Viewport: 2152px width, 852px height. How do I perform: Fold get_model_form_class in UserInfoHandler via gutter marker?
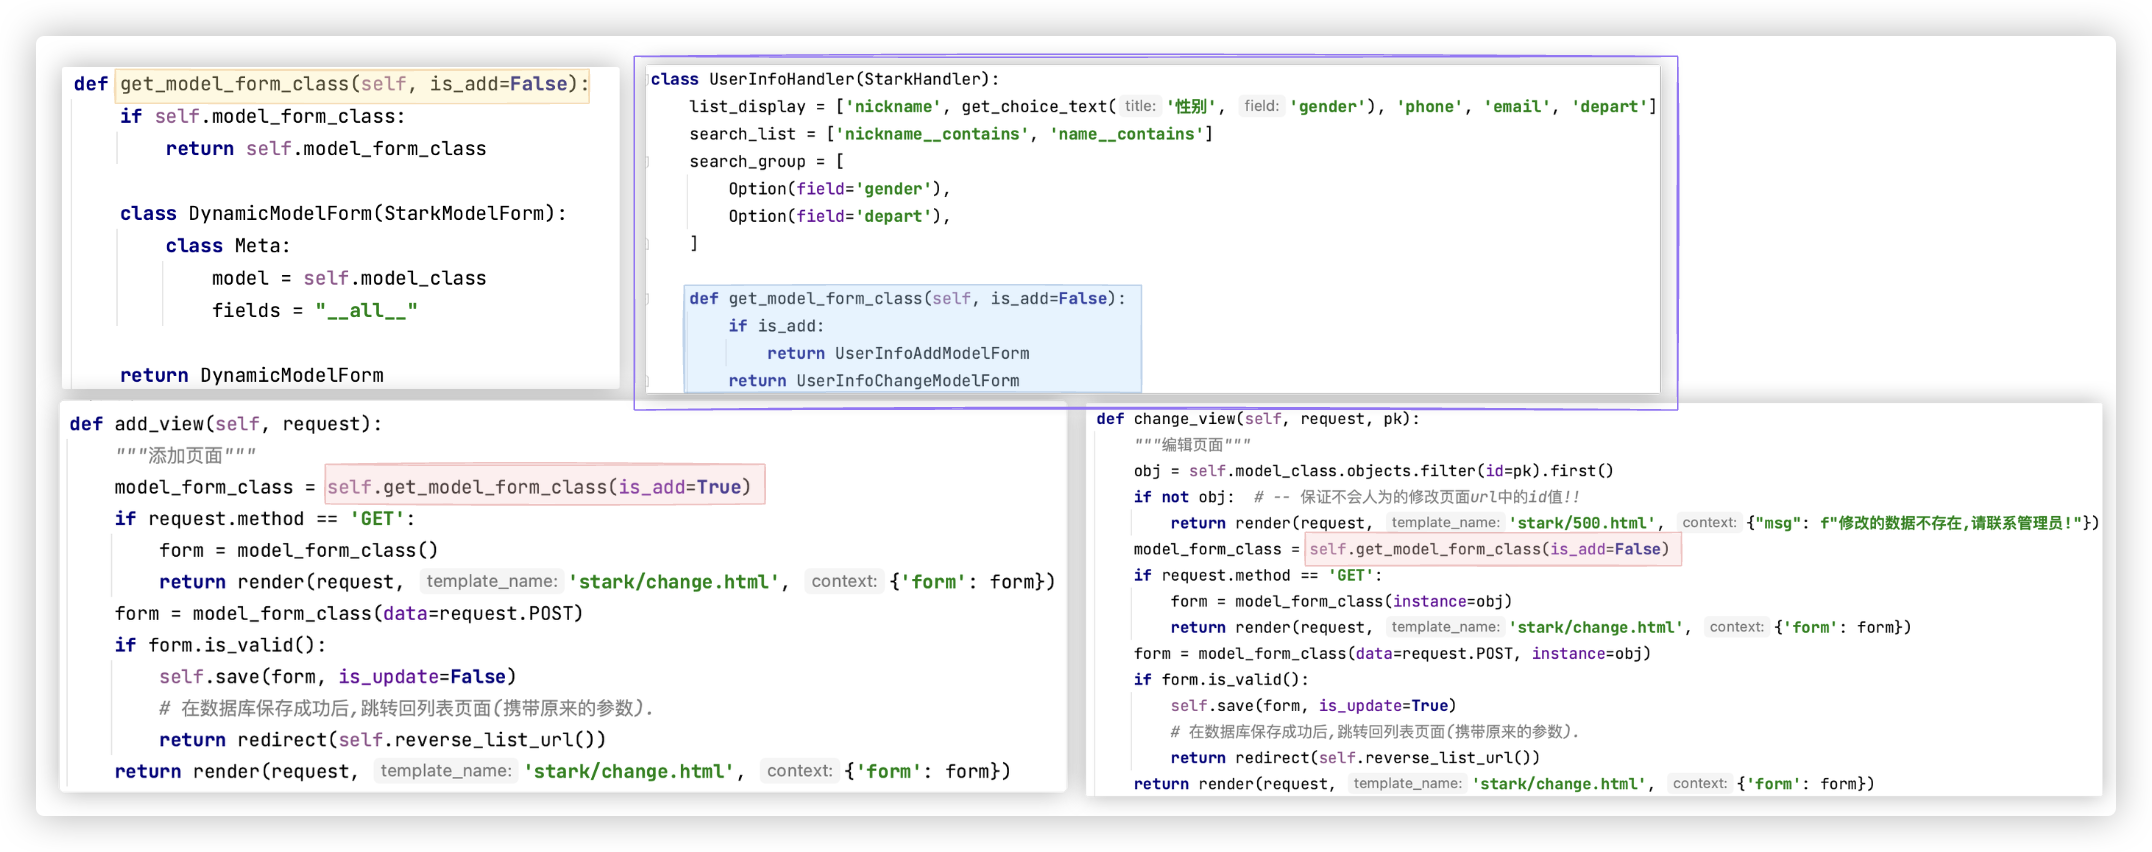coord(647,299)
